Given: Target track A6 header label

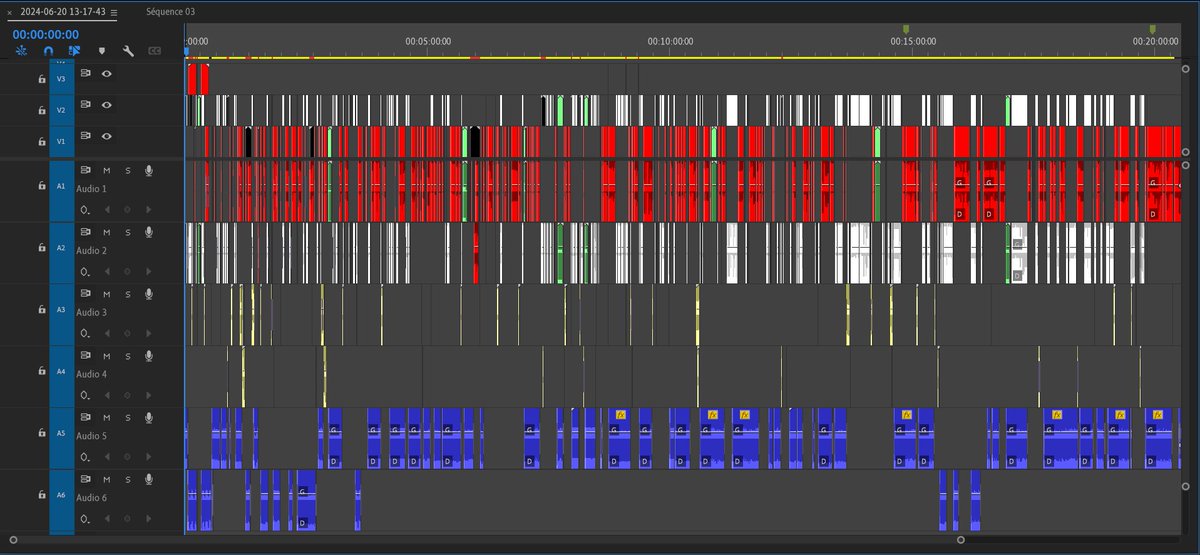Looking at the screenshot, I should point(61,495).
